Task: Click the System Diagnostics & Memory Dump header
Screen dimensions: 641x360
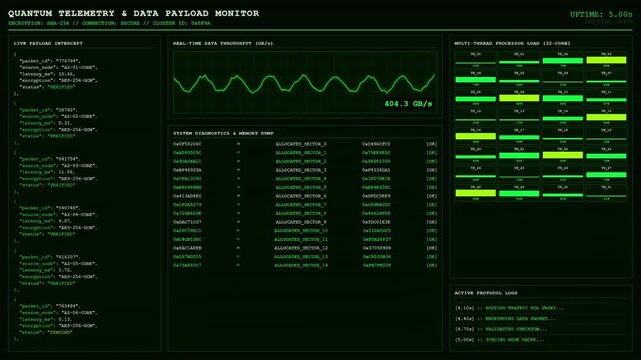Action: (223, 134)
